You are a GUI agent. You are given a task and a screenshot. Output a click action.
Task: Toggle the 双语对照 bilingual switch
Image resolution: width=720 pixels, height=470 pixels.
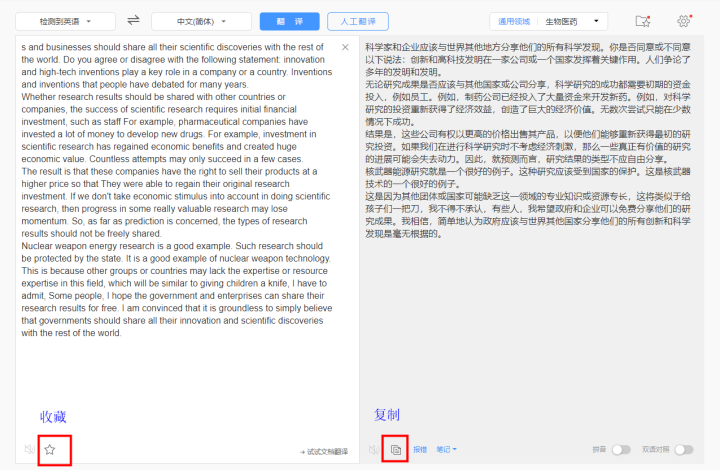coord(684,450)
